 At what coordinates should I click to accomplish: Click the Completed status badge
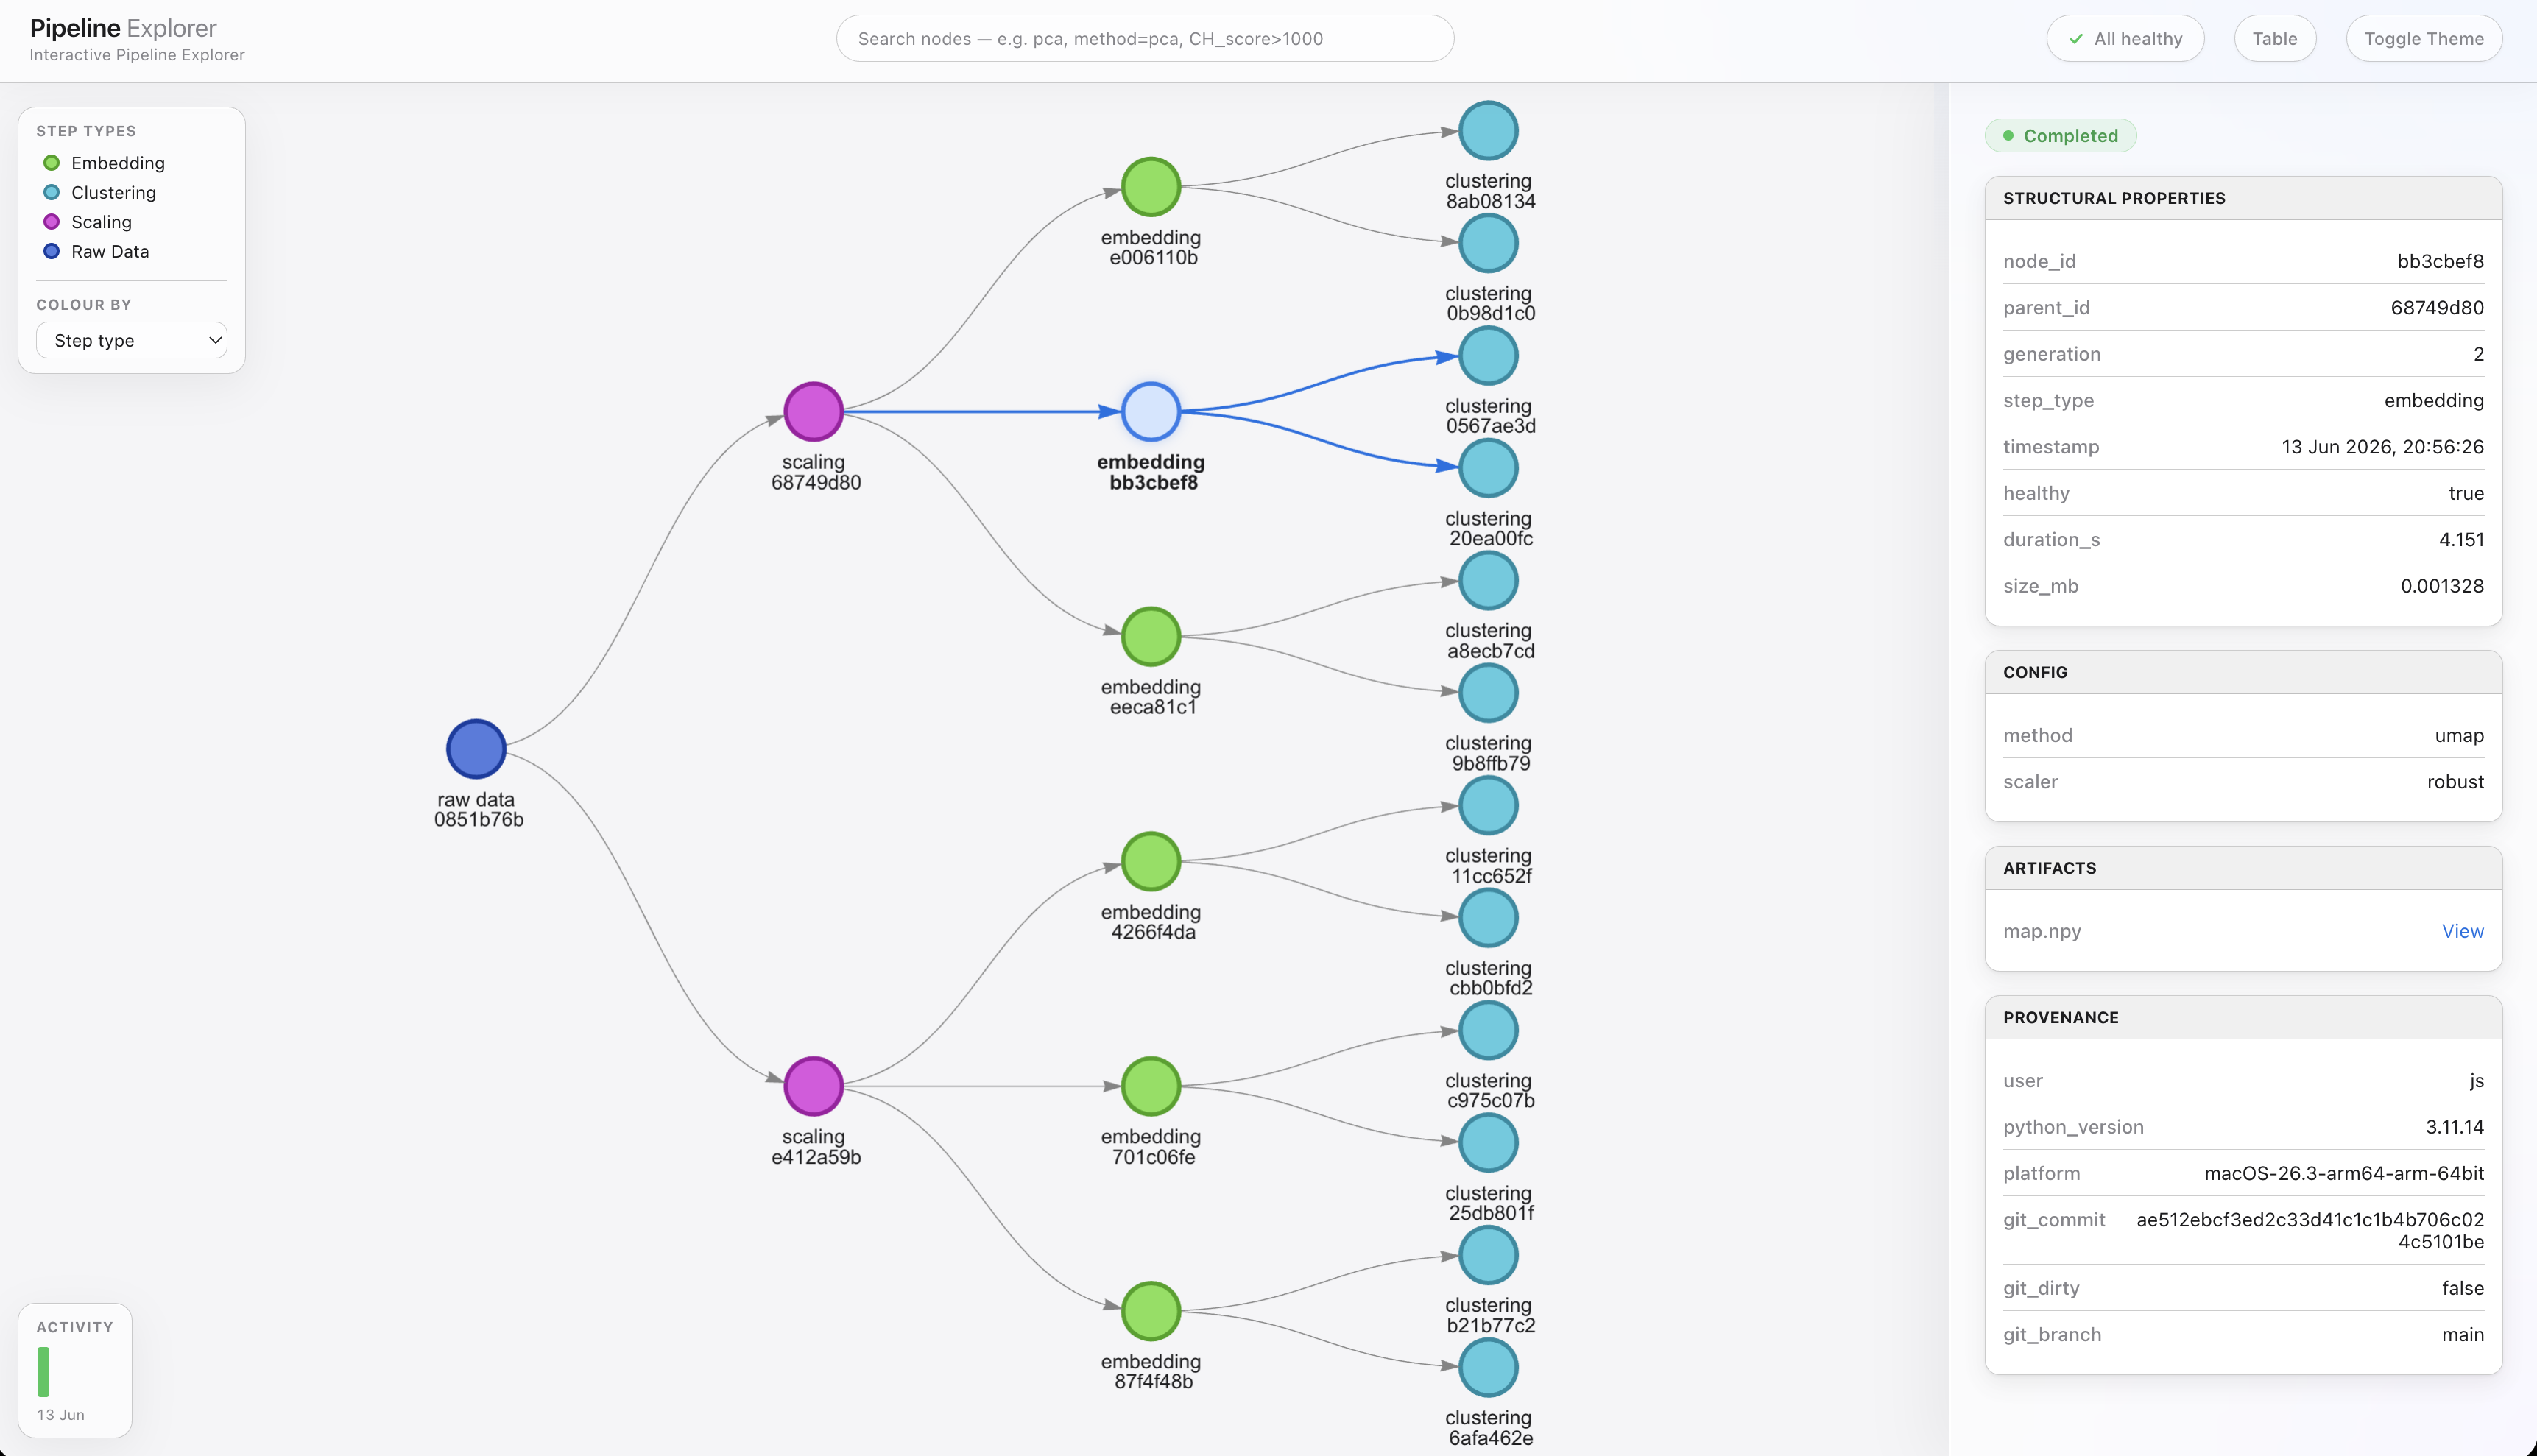tap(2060, 136)
